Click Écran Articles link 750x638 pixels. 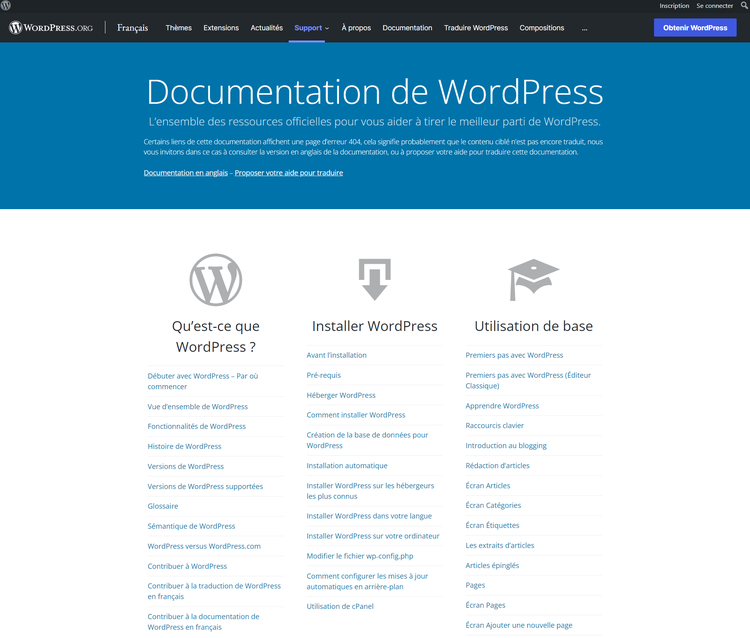point(488,485)
